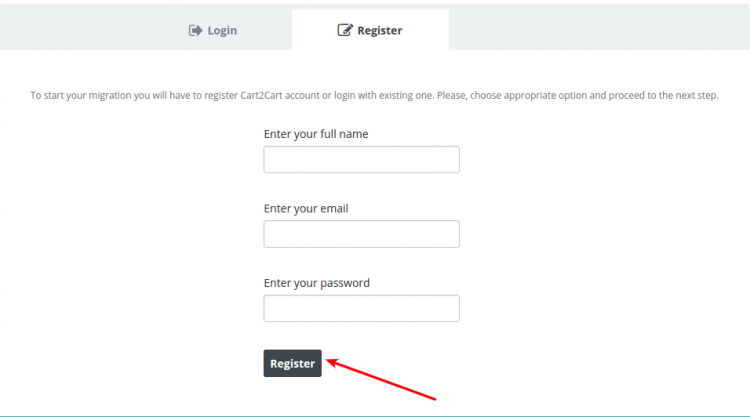The image size is (750, 417).
Task: Click the "Enter your email" label
Action: [x=306, y=208]
